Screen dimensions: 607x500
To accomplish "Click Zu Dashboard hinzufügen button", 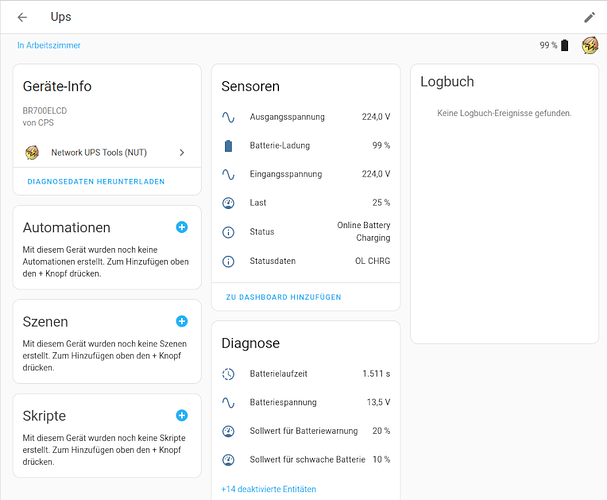I will point(283,297).
